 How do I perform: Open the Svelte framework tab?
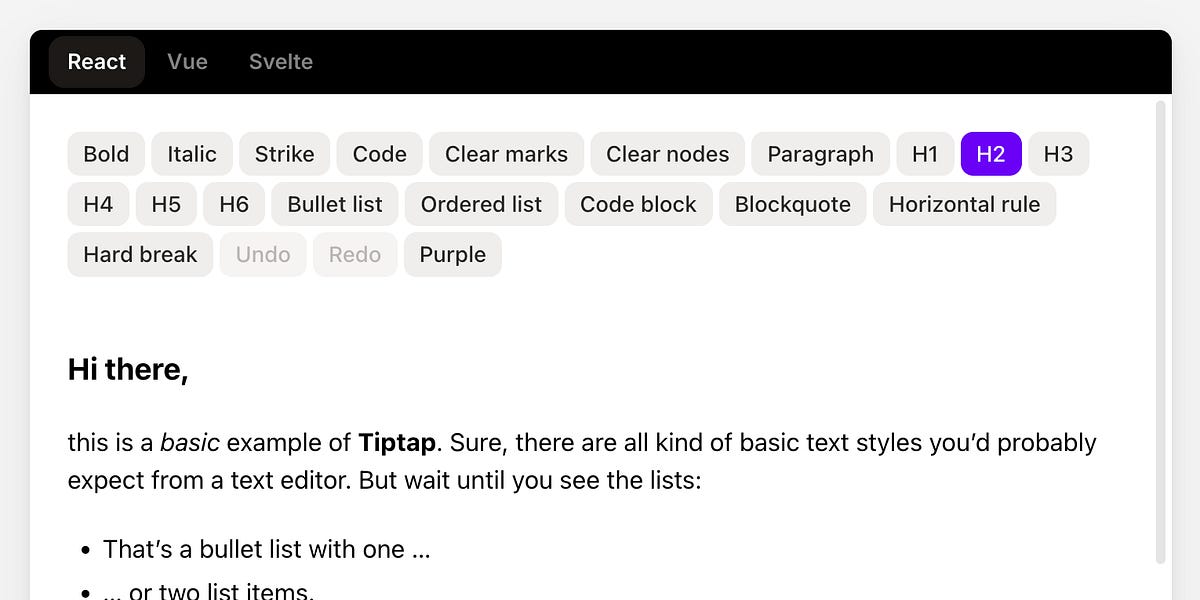tap(280, 61)
